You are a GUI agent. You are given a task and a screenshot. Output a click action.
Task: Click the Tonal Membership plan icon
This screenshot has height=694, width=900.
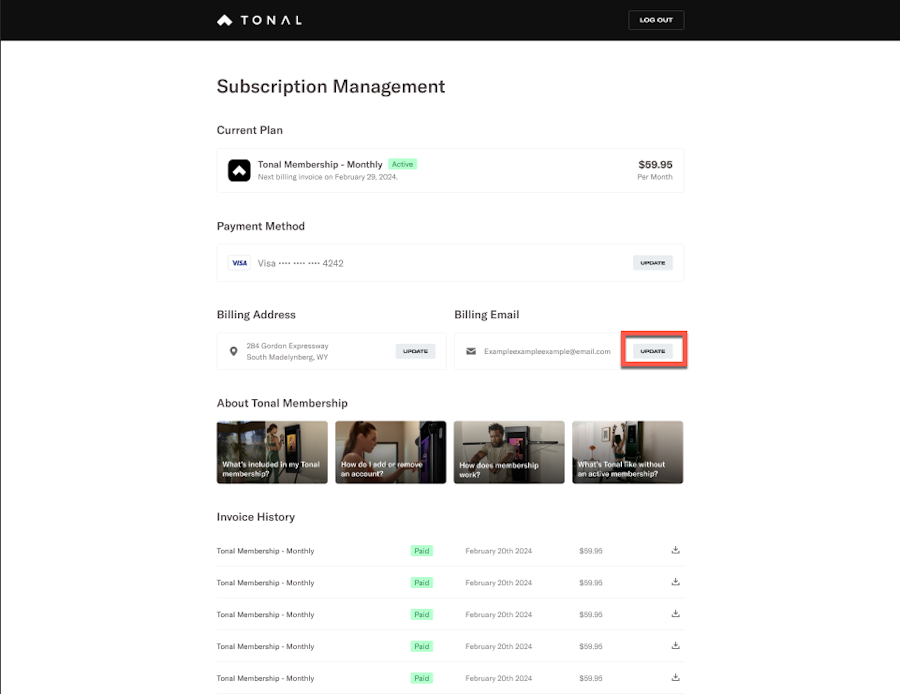239,170
